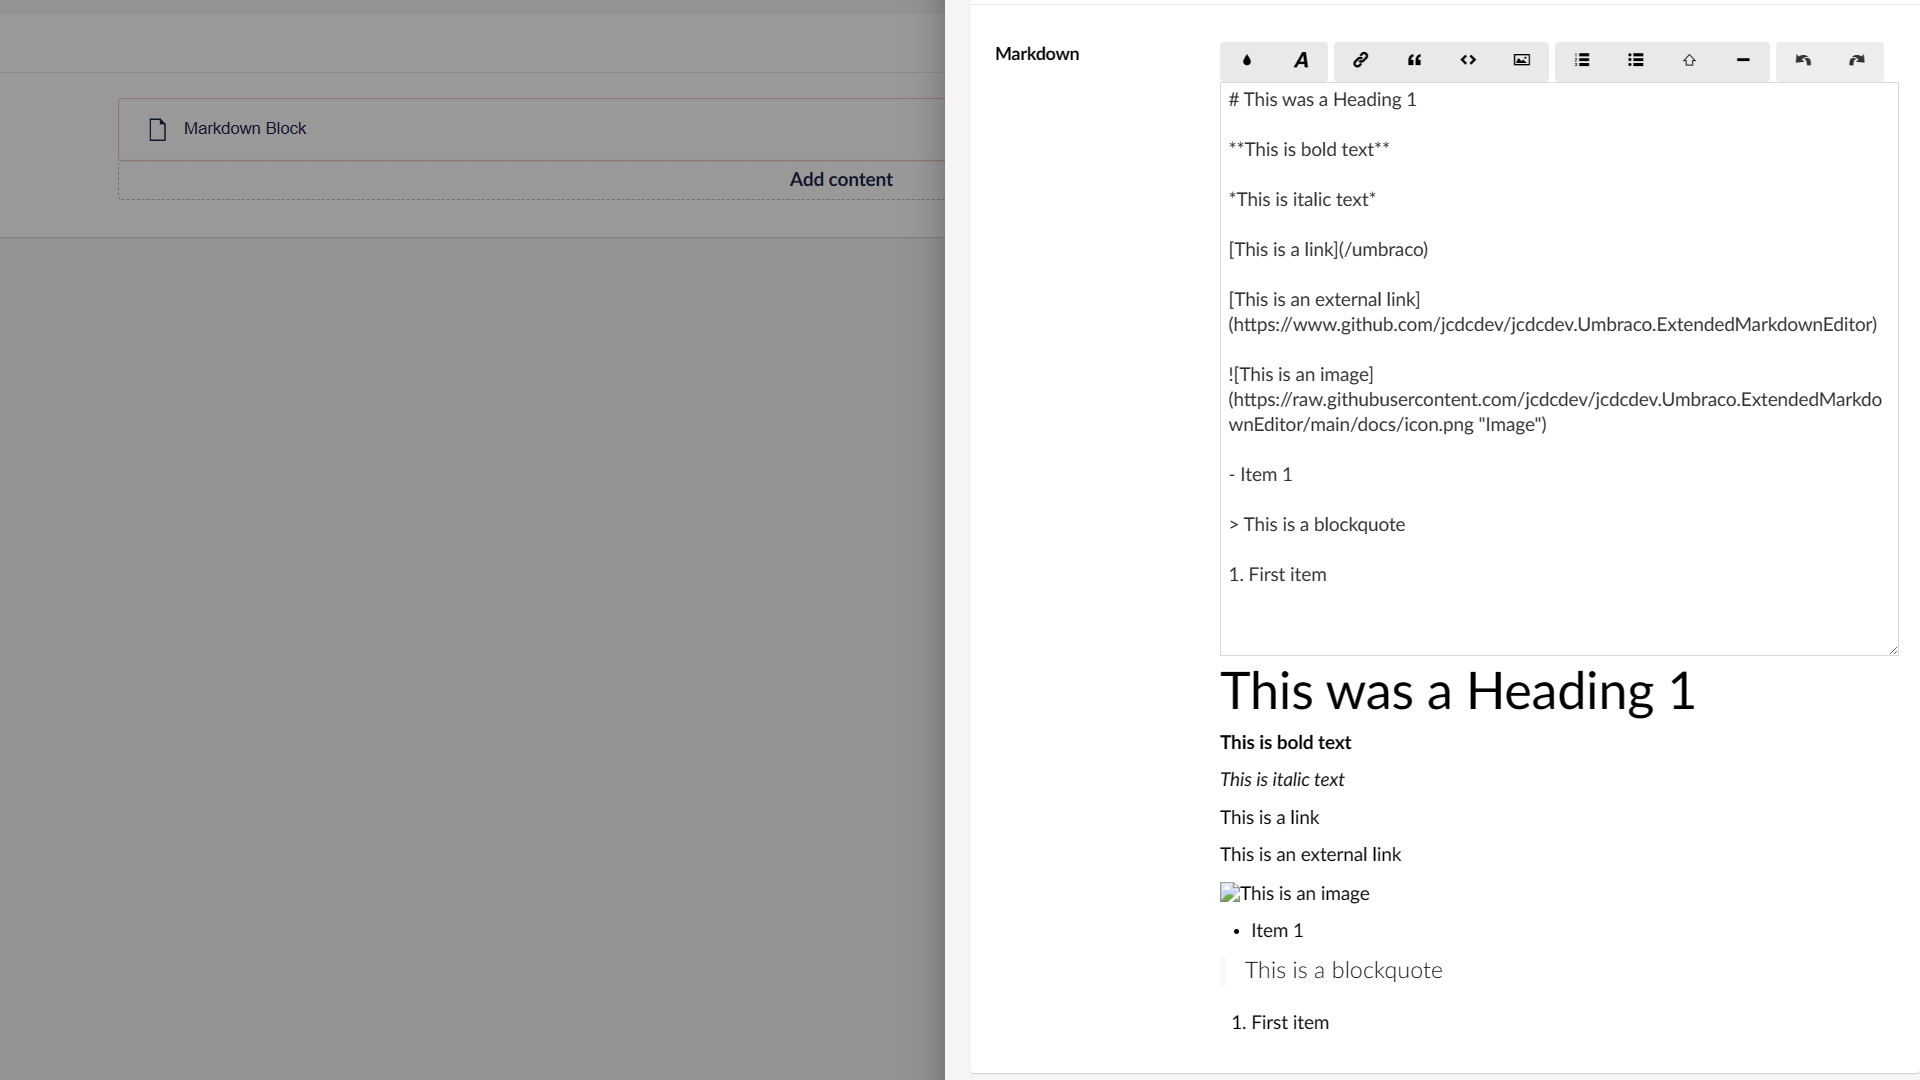Follow 'This is a link' in the preview
This screenshot has height=1080, width=1920.
1269,817
